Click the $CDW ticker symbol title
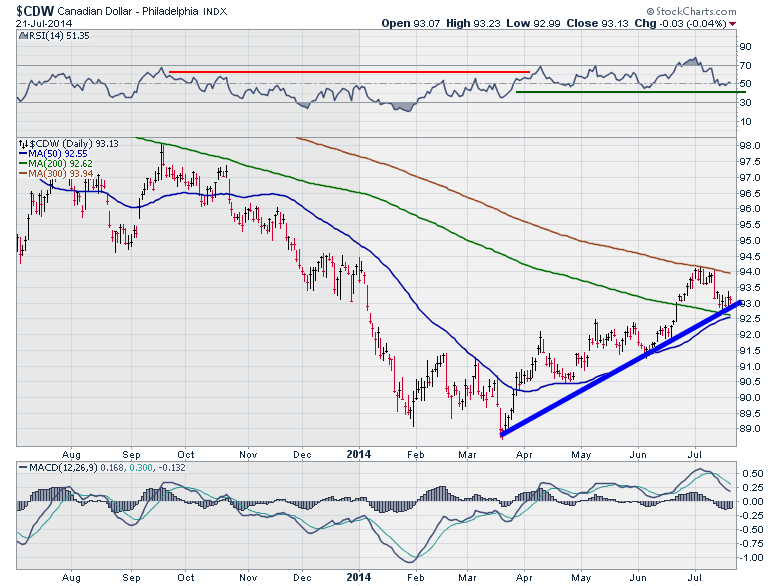The width and height of the screenshot is (780, 586). 35,11
